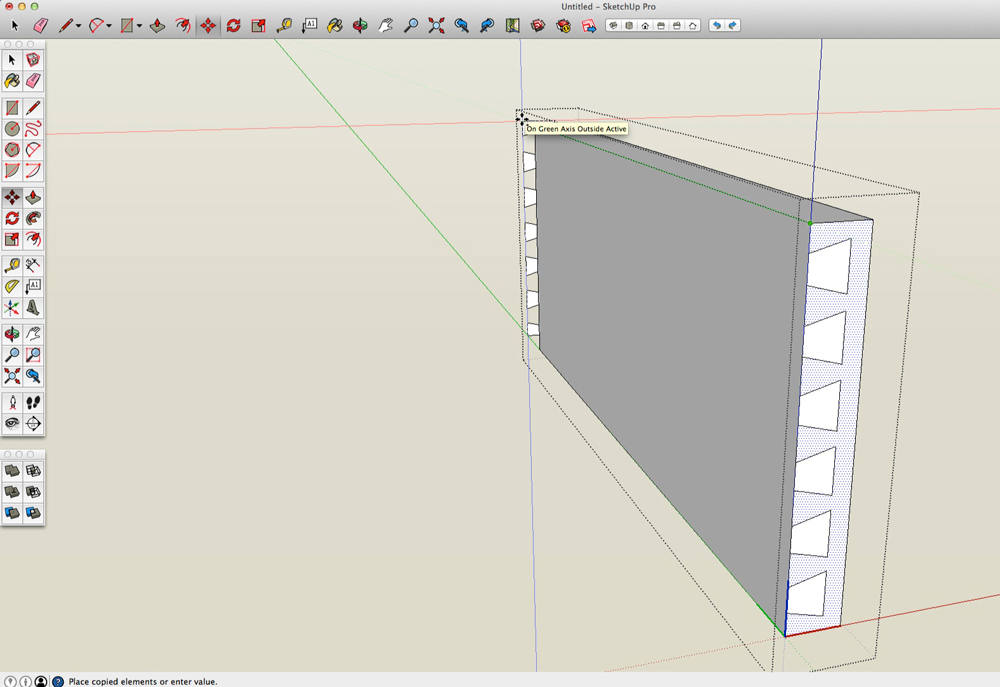Activate the Push/Pull tool in left palette
The image size is (1000, 687).
coord(33,197)
